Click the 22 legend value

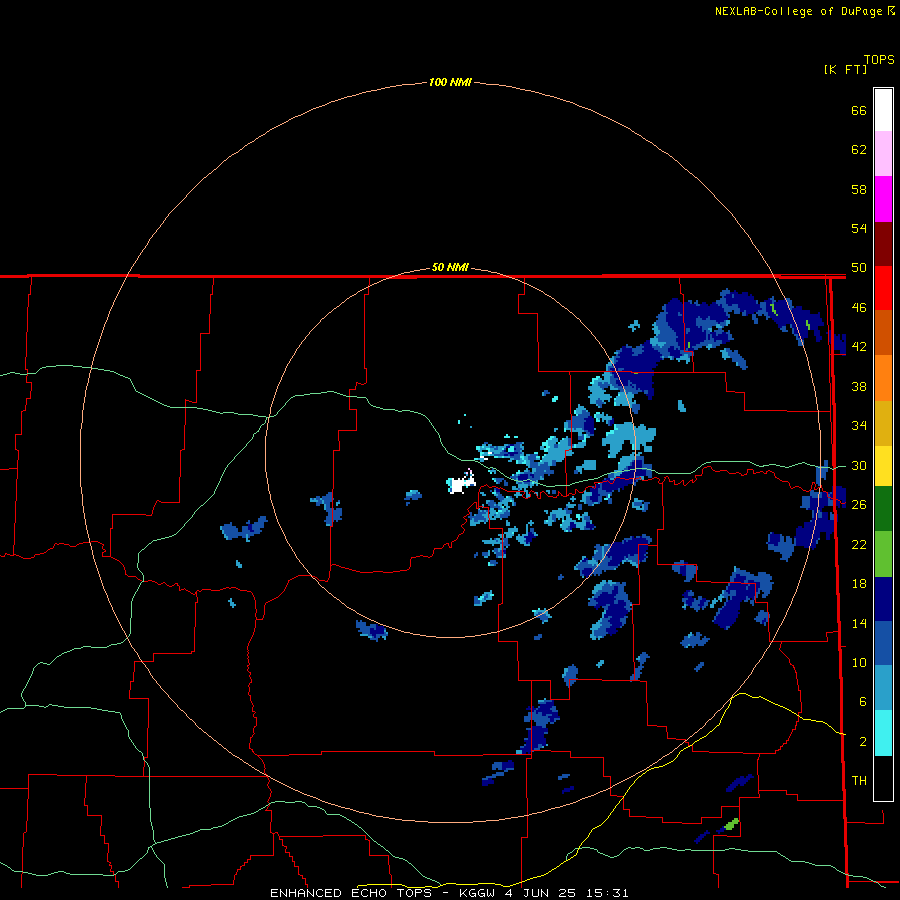click(859, 544)
